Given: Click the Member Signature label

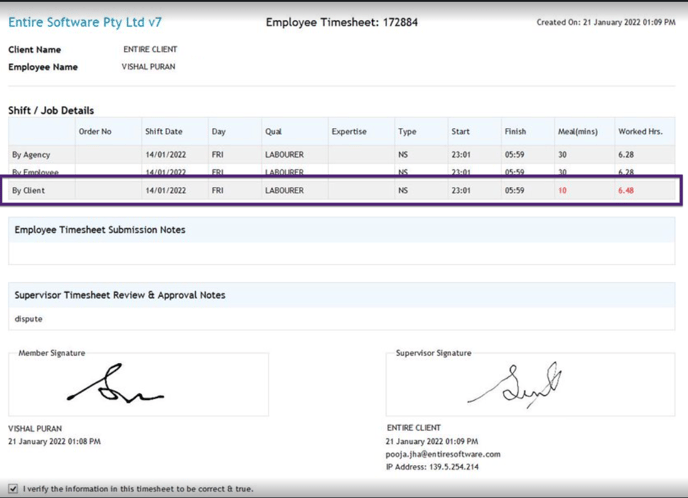Looking at the screenshot, I should (x=52, y=353).
